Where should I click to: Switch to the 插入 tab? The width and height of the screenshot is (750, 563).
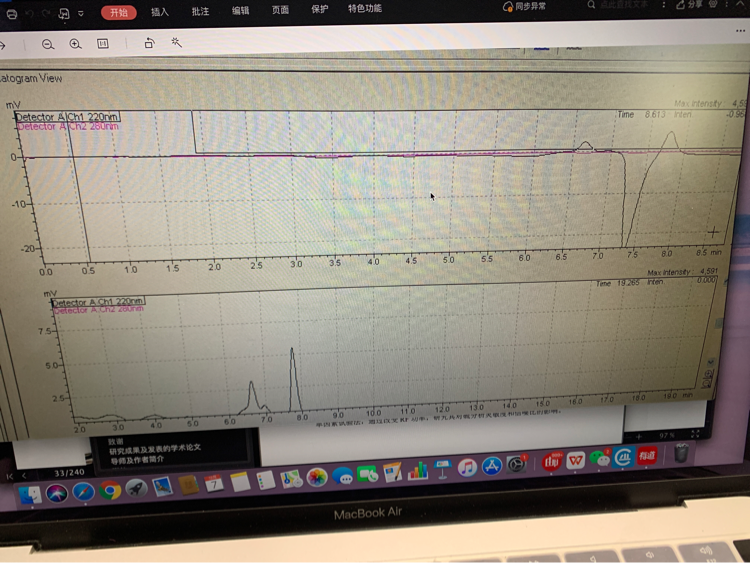(160, 12)
